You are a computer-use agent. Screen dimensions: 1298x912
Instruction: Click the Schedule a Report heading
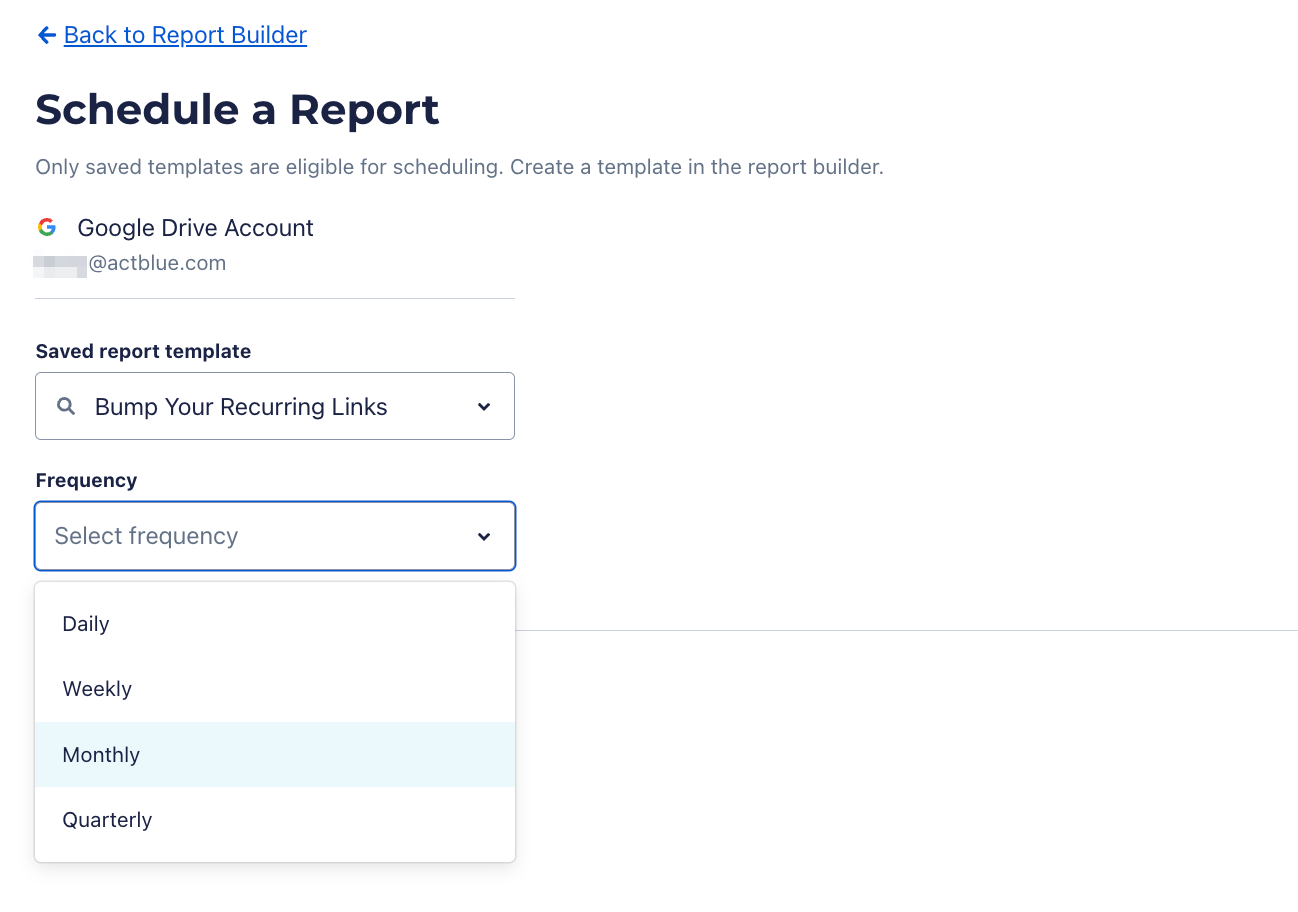[x=237, y=109]
